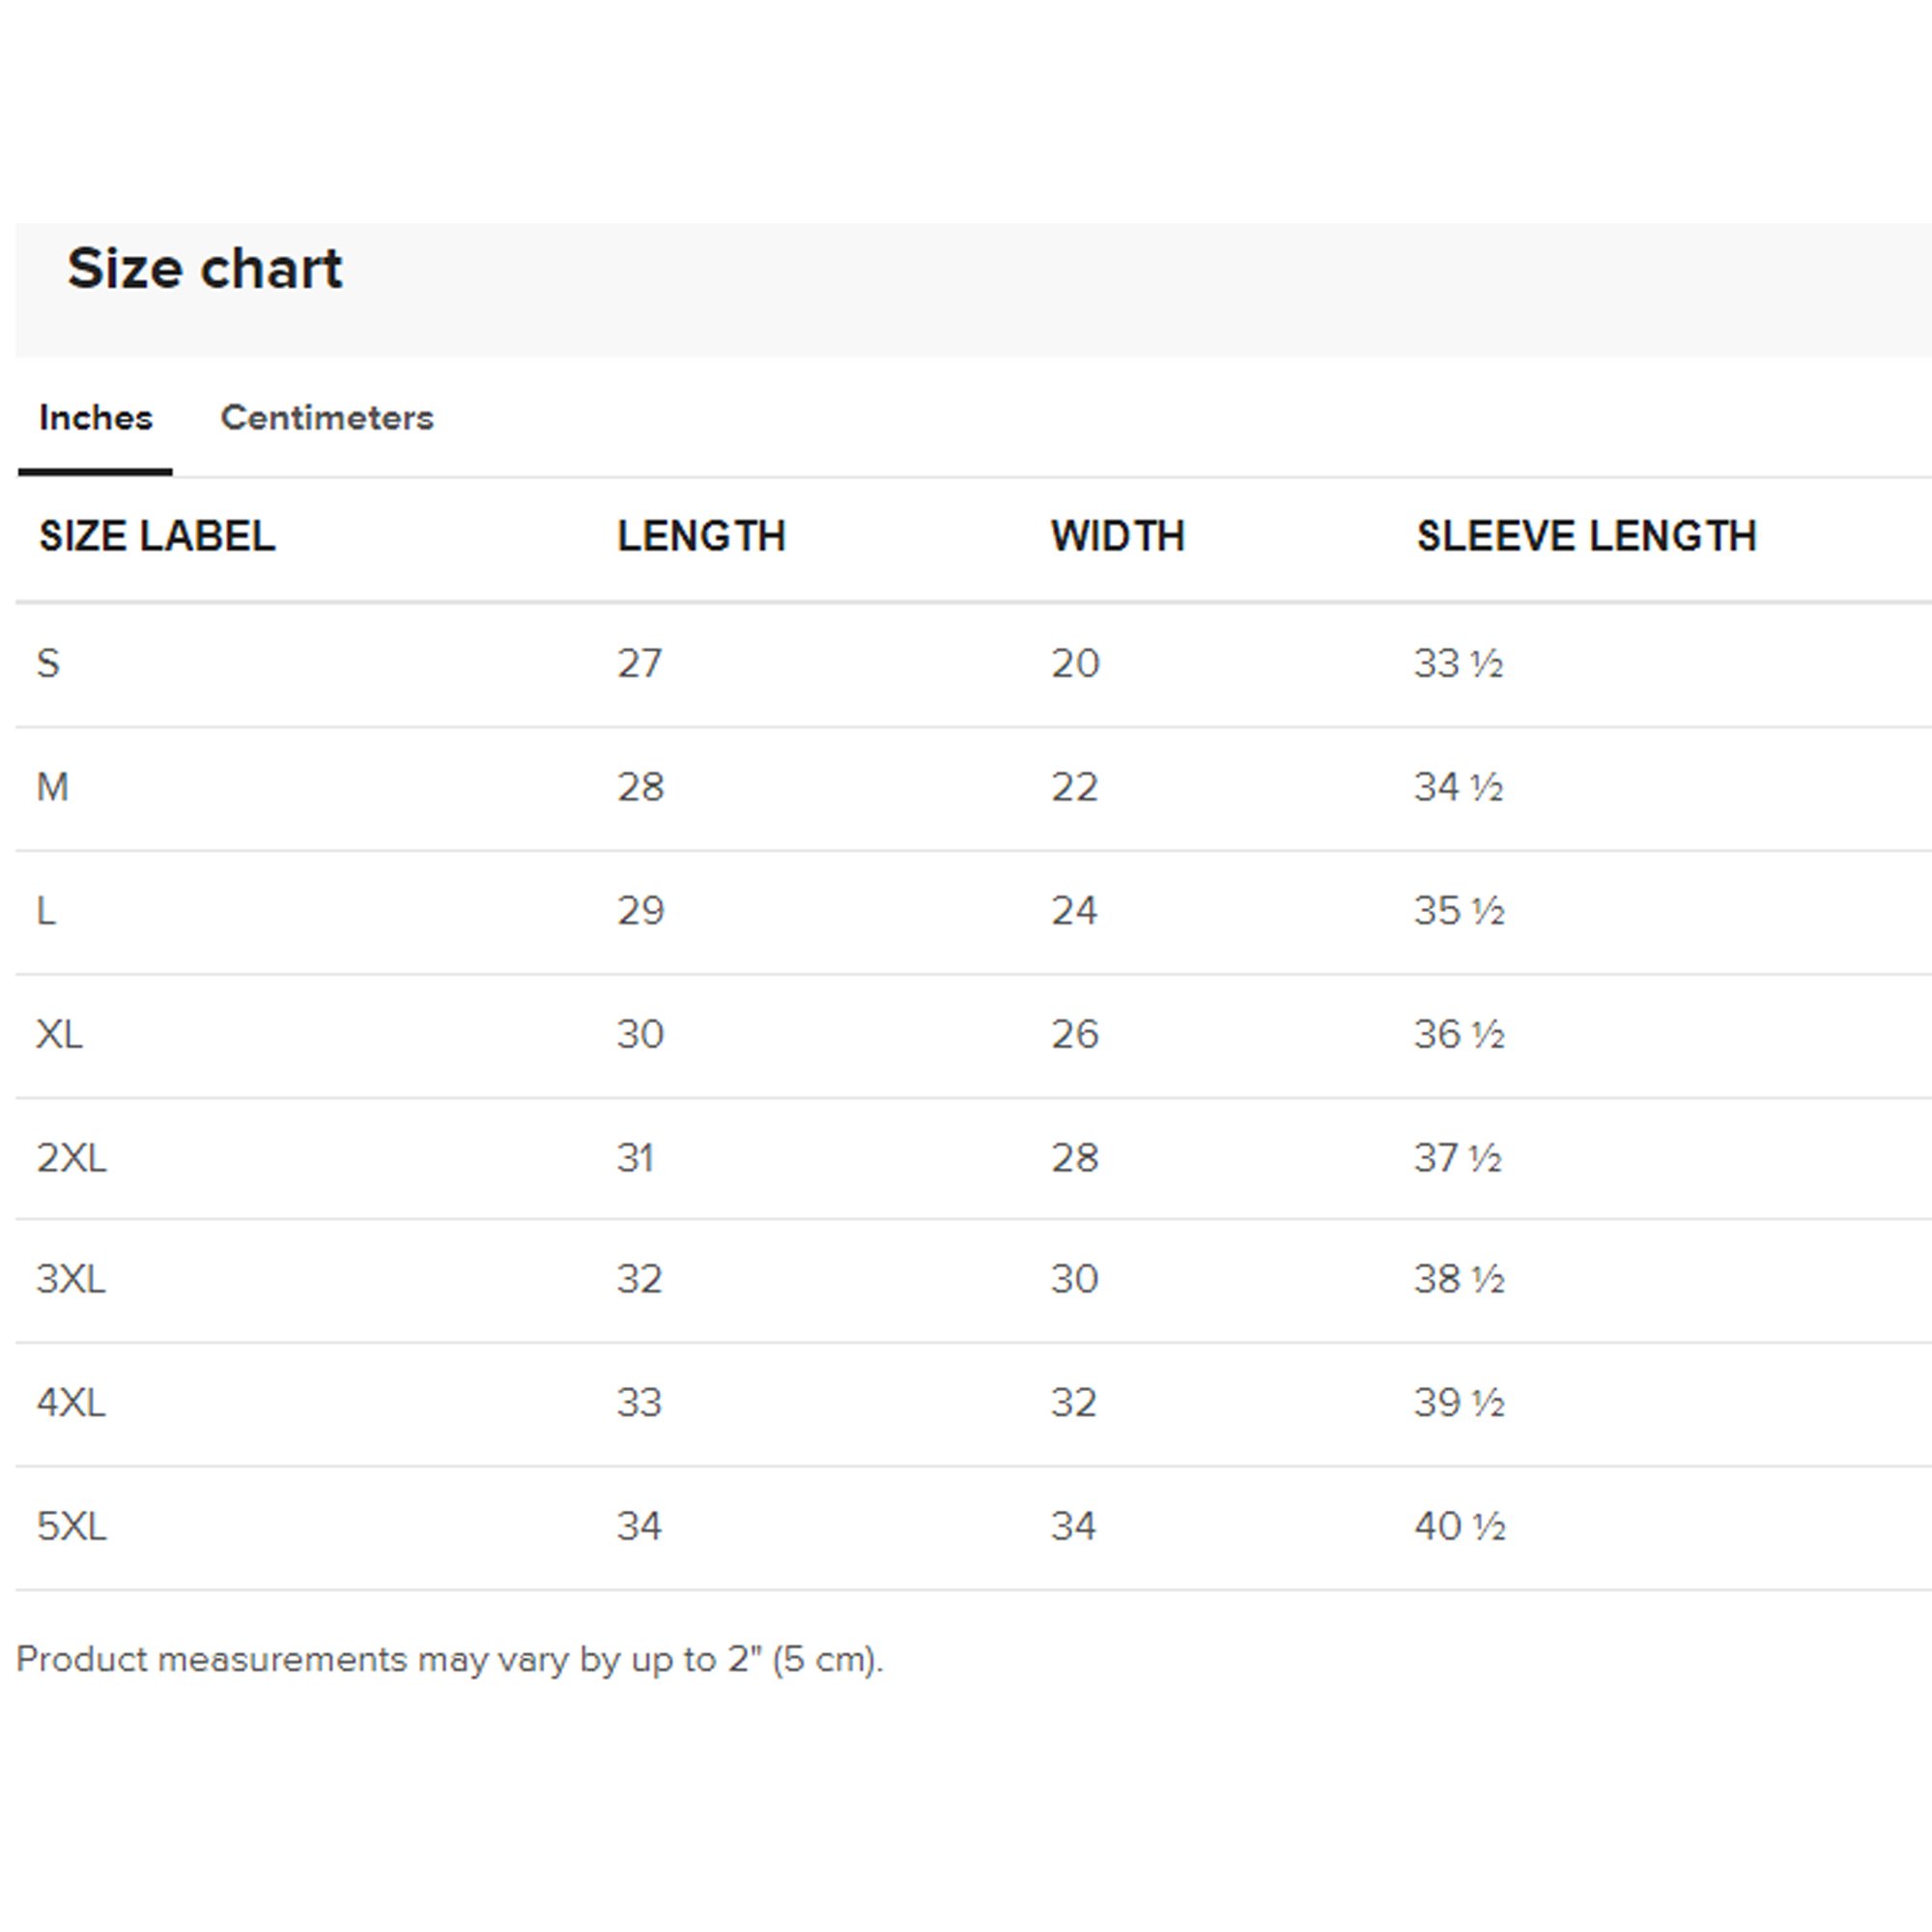Click the SIZE LABEL column header
The image size is (1932, 1932).
(x=157, y=536)
